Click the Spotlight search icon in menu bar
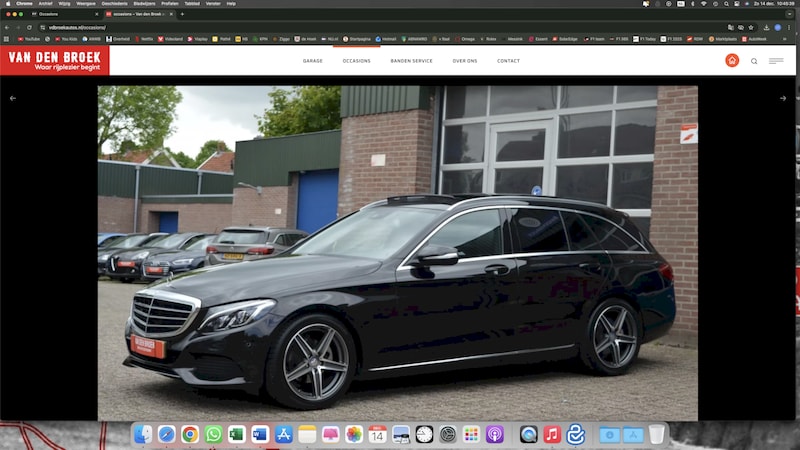 (726, 4)
